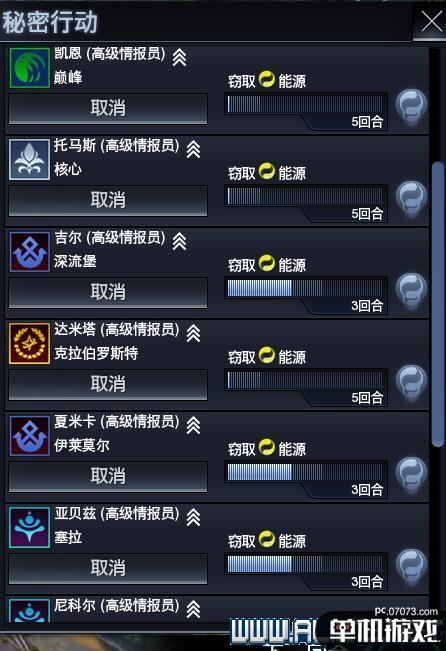Click the rank chevrons beside 尼科尔's name
This screenshot has height=651, width=446.
(193, 609)
